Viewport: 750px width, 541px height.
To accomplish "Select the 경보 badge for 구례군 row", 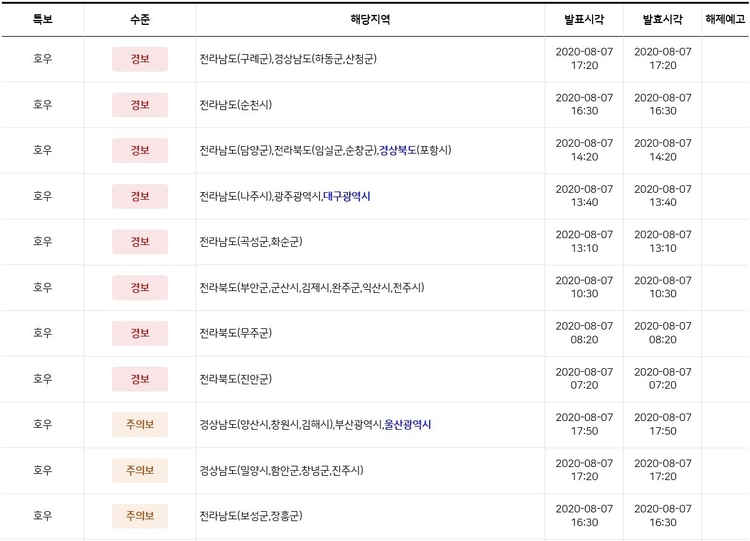I will click(140, 59).
